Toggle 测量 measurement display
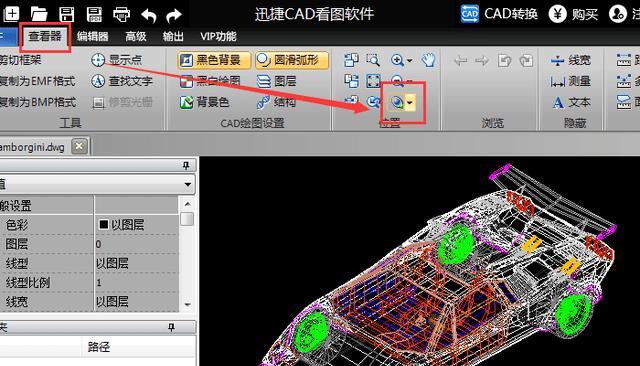This screenshot has width=640, height=366. 571,81
